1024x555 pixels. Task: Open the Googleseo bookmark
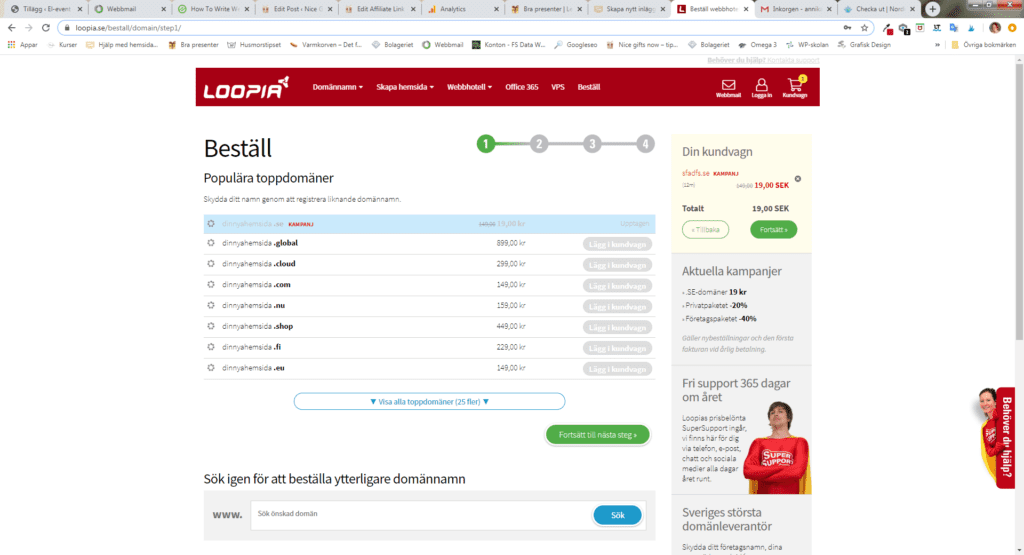point(575,45)
